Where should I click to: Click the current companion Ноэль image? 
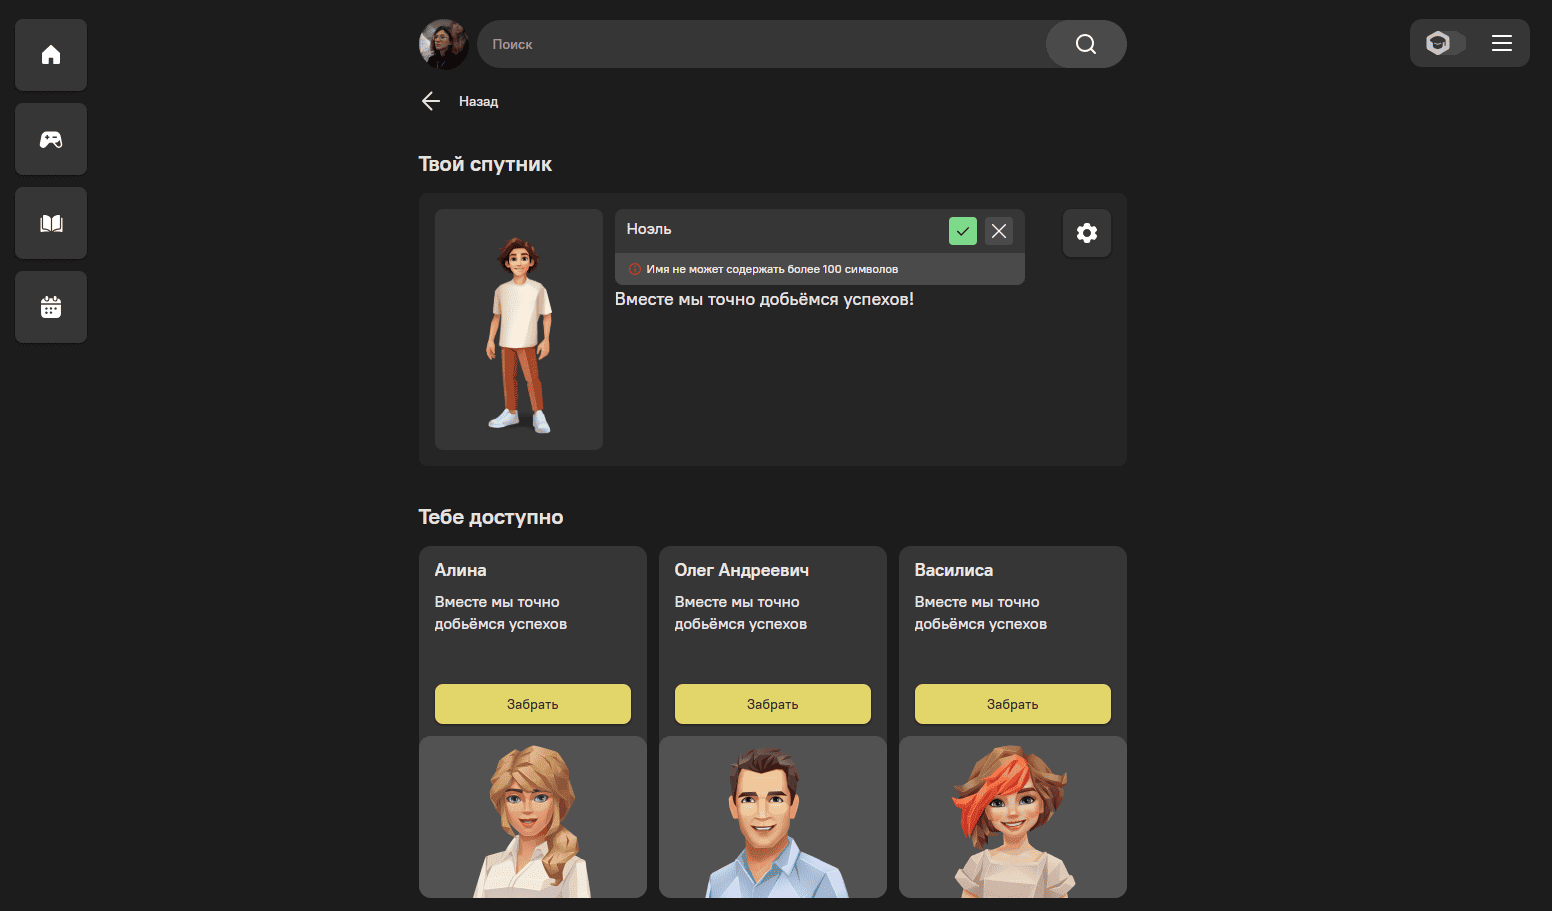click(x=518, y=329)
